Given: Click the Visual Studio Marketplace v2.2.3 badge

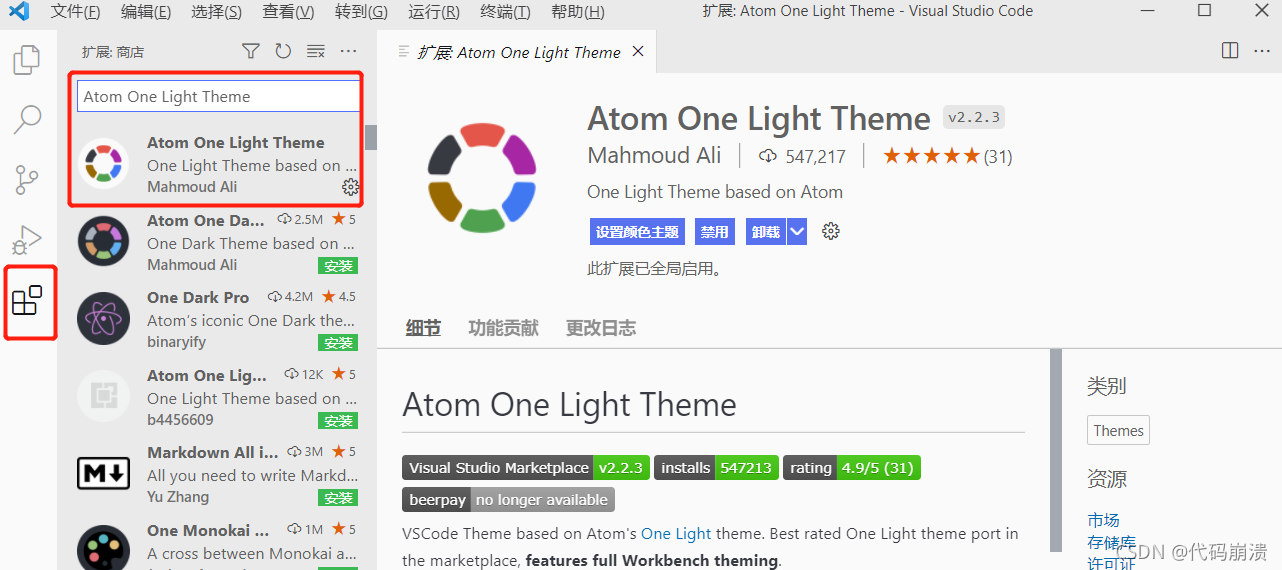Looking at the screenshot, I should pos(526,467).
